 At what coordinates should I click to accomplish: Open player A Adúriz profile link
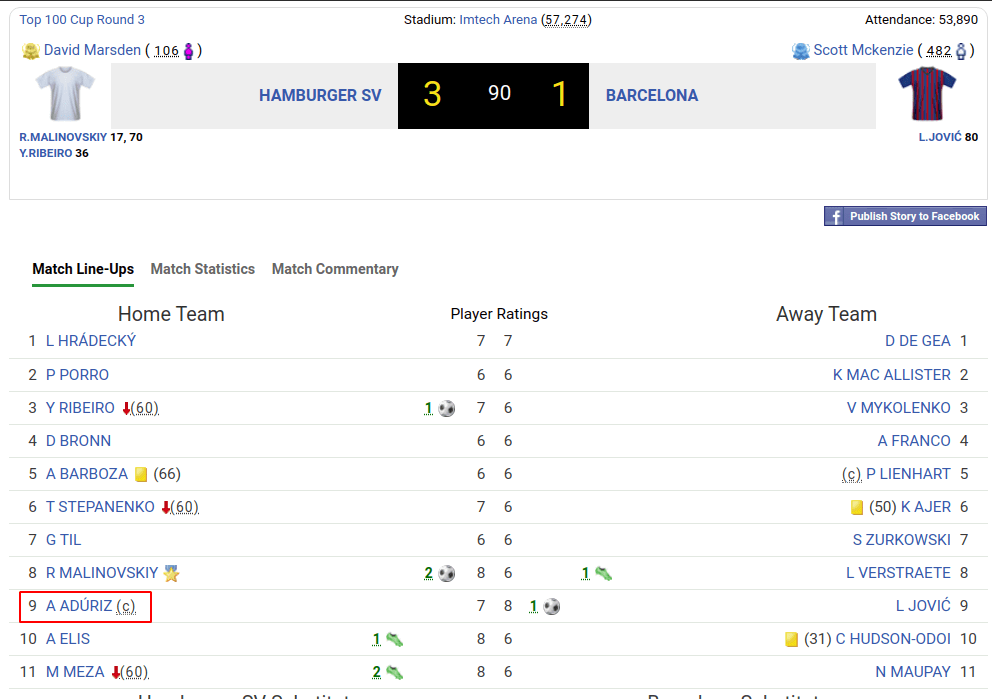pyautogui.click(x=80, y=606)
